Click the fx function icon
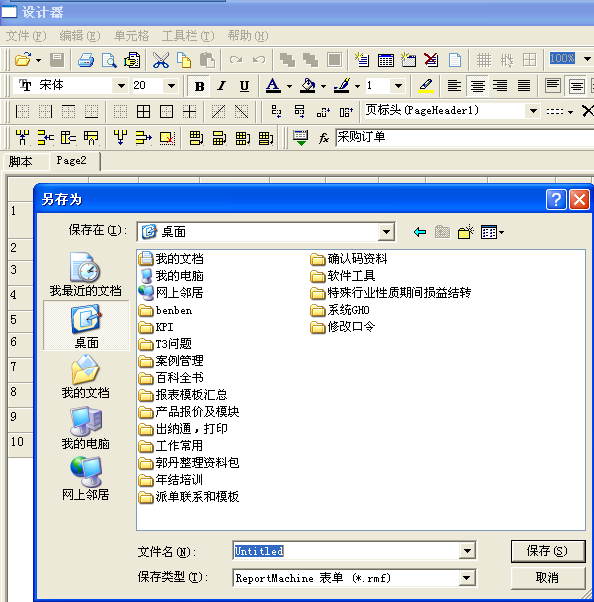The height and width of the screenshot is (602, 594). (324, 138)
